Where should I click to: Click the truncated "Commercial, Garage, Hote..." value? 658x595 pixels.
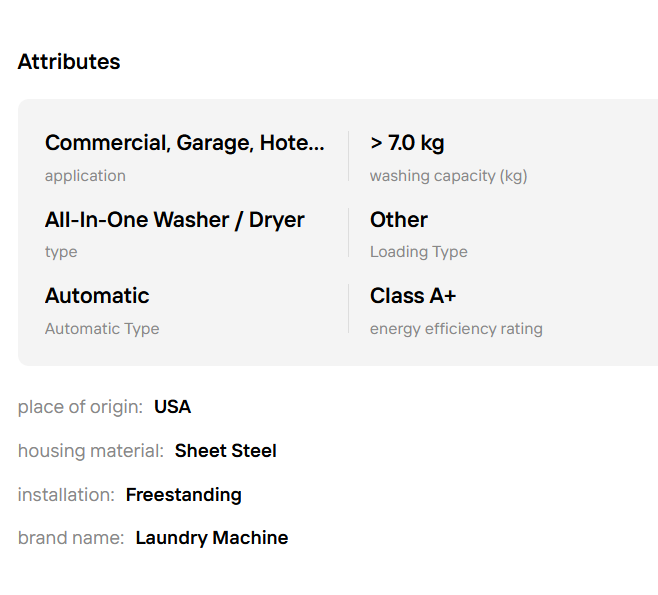[185, 143]
